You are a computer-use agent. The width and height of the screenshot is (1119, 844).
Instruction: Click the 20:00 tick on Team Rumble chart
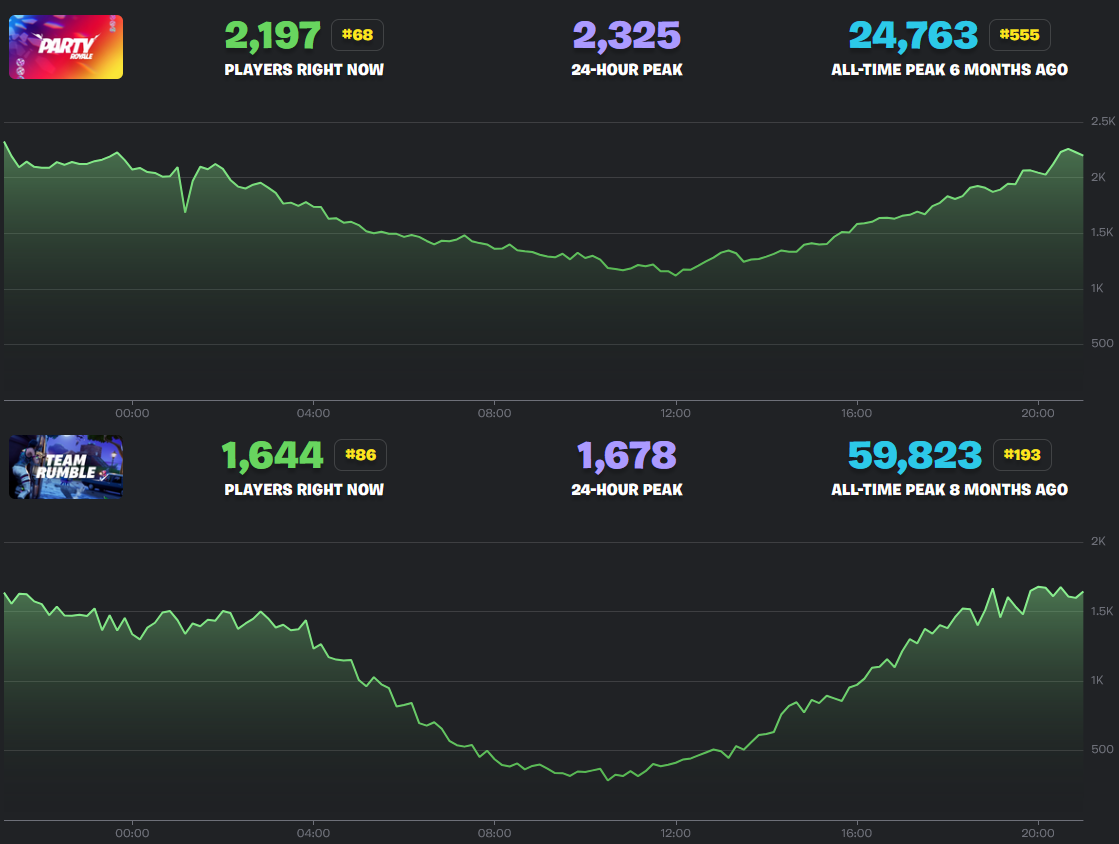pyautogui.click(x=1037, y=833)
